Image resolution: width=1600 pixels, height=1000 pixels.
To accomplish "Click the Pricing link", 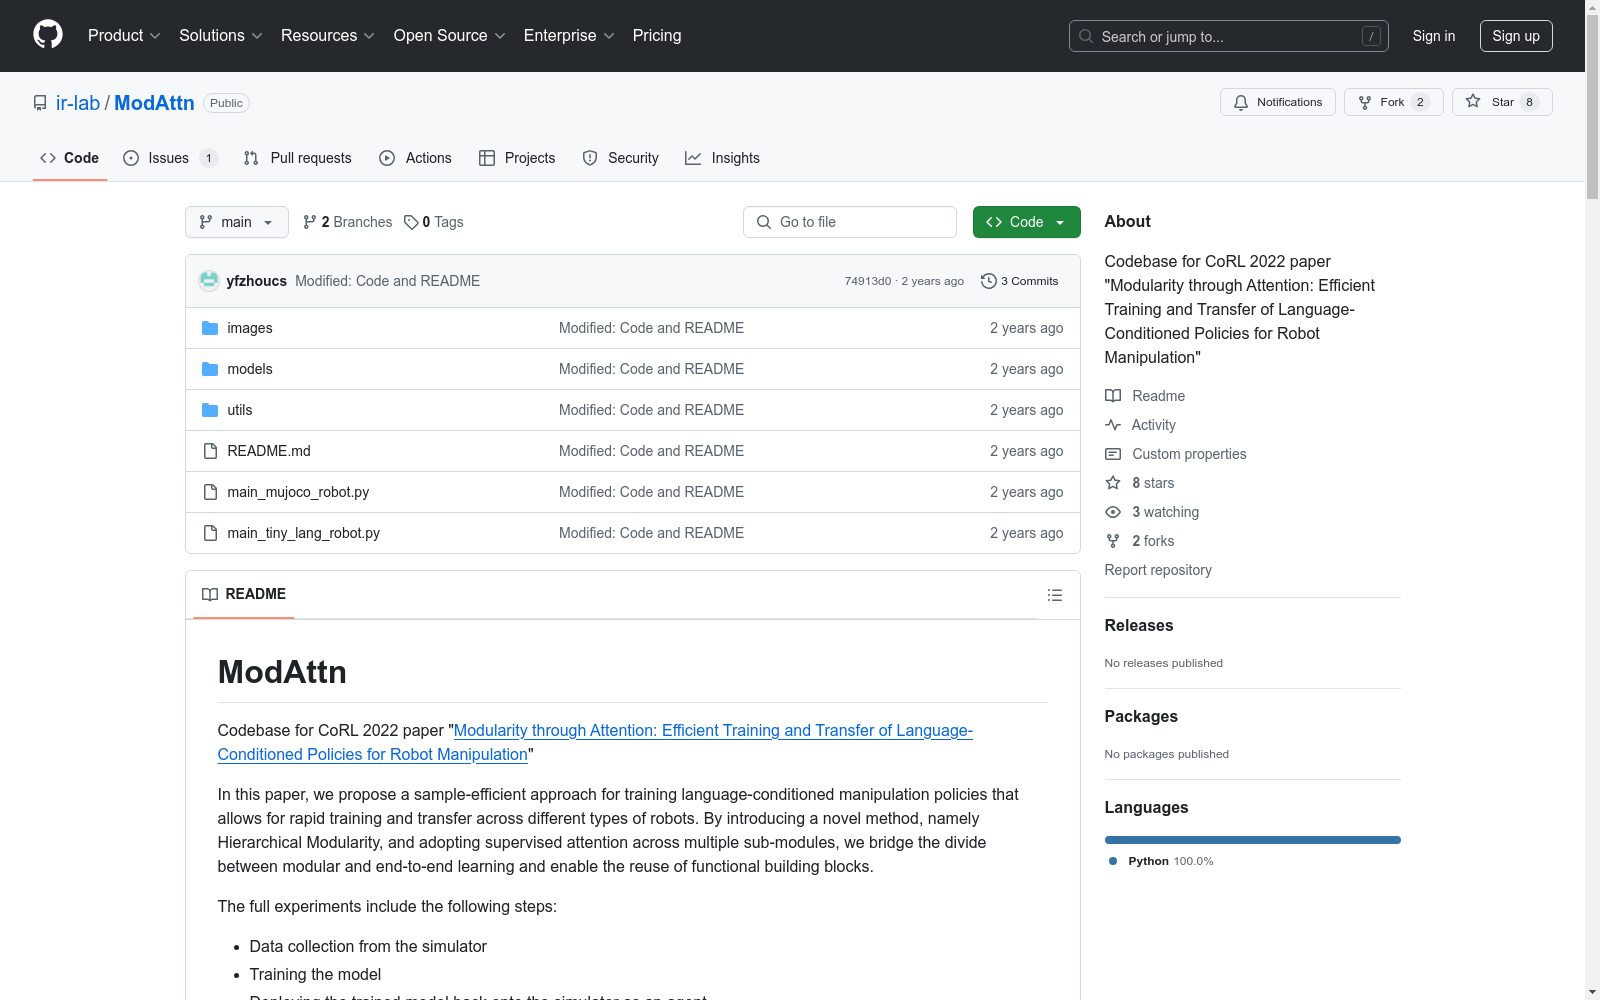I will [x=657, y=35].
